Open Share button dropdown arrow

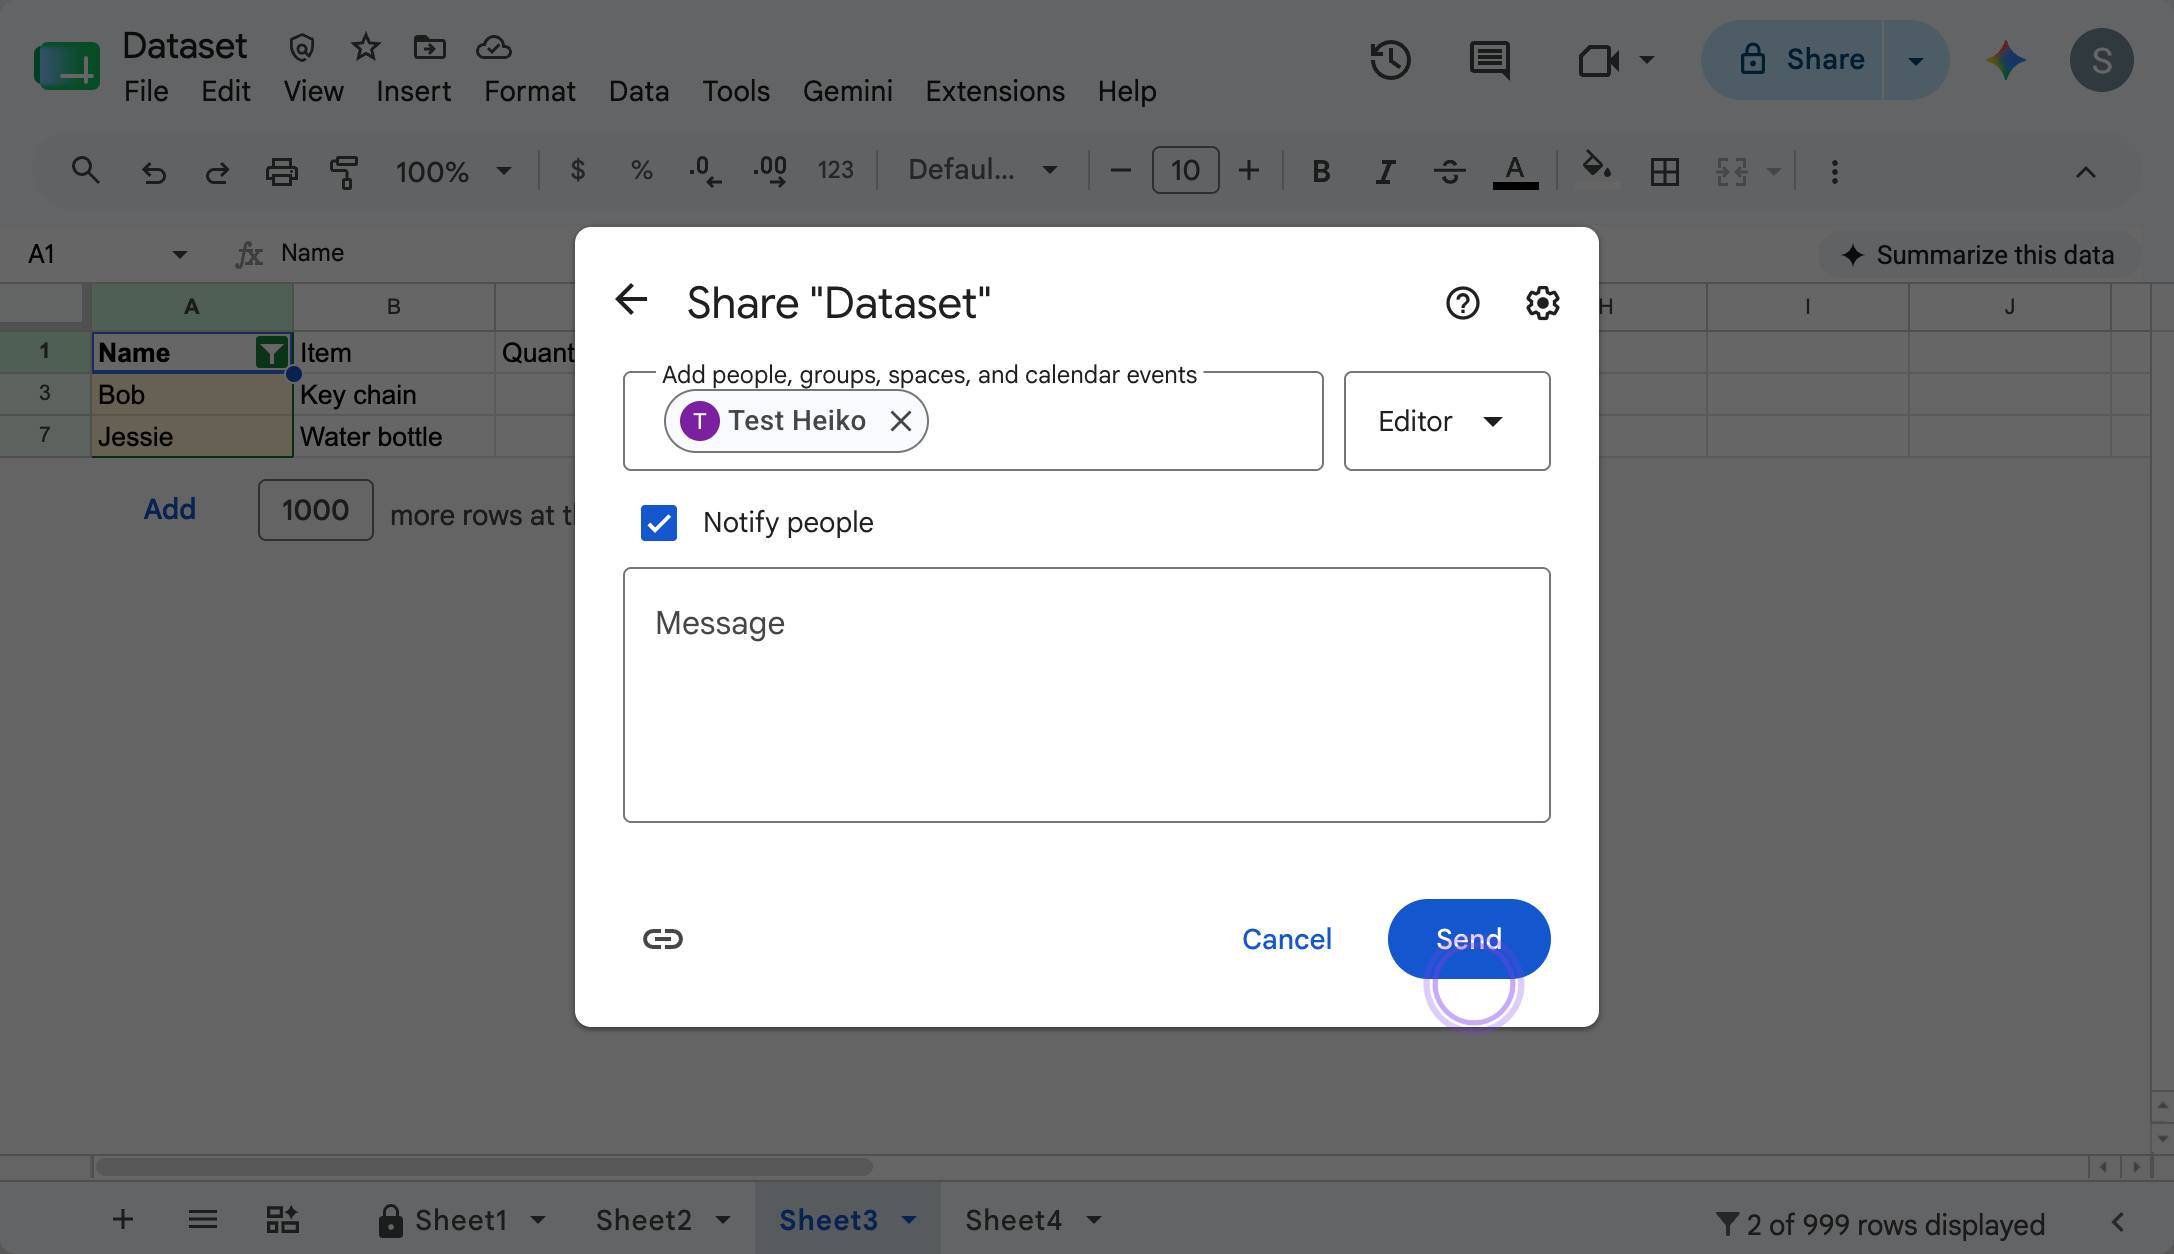point(1915,60)
